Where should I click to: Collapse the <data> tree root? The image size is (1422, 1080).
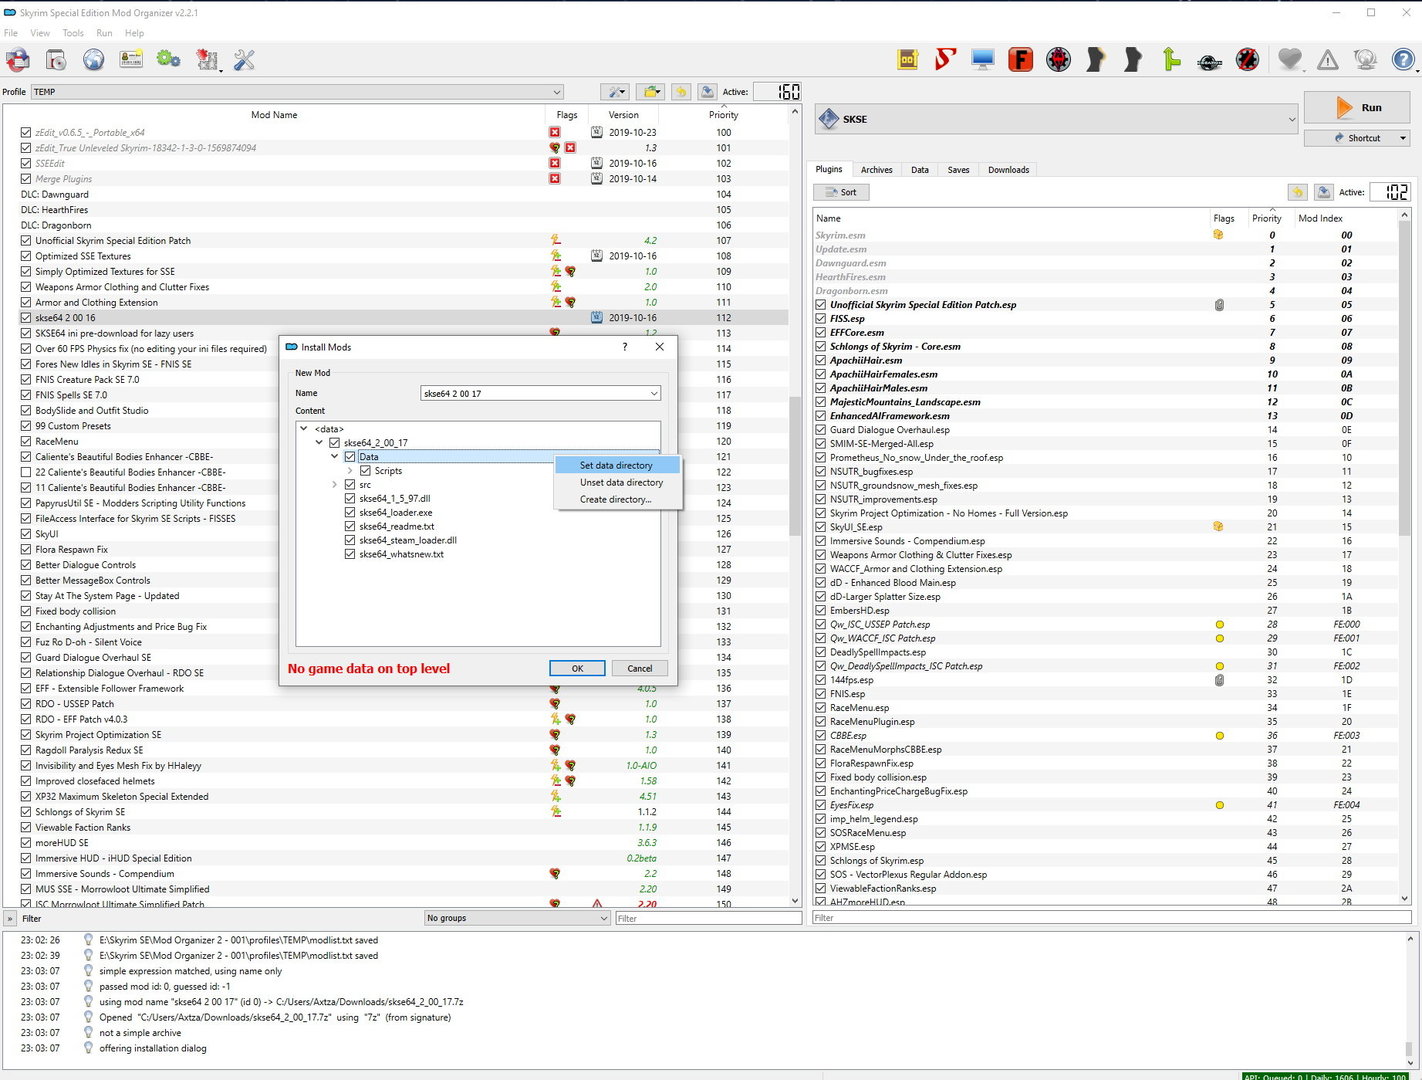304,429
